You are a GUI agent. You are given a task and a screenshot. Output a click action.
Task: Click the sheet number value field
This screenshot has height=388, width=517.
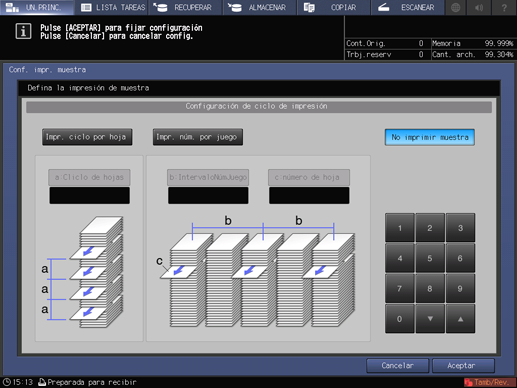[309, 195]
